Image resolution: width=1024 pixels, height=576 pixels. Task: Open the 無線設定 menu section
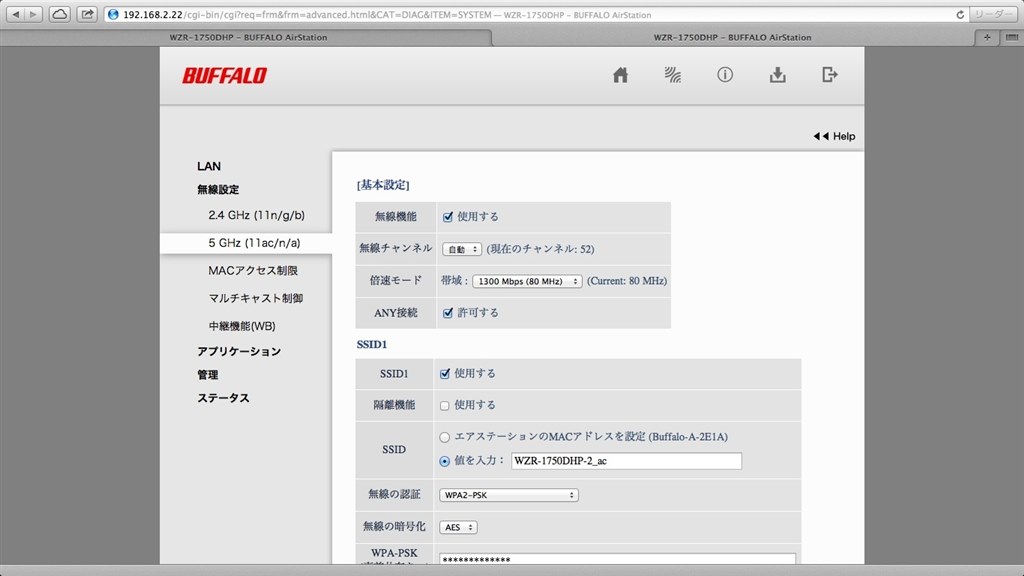(218, 189)
